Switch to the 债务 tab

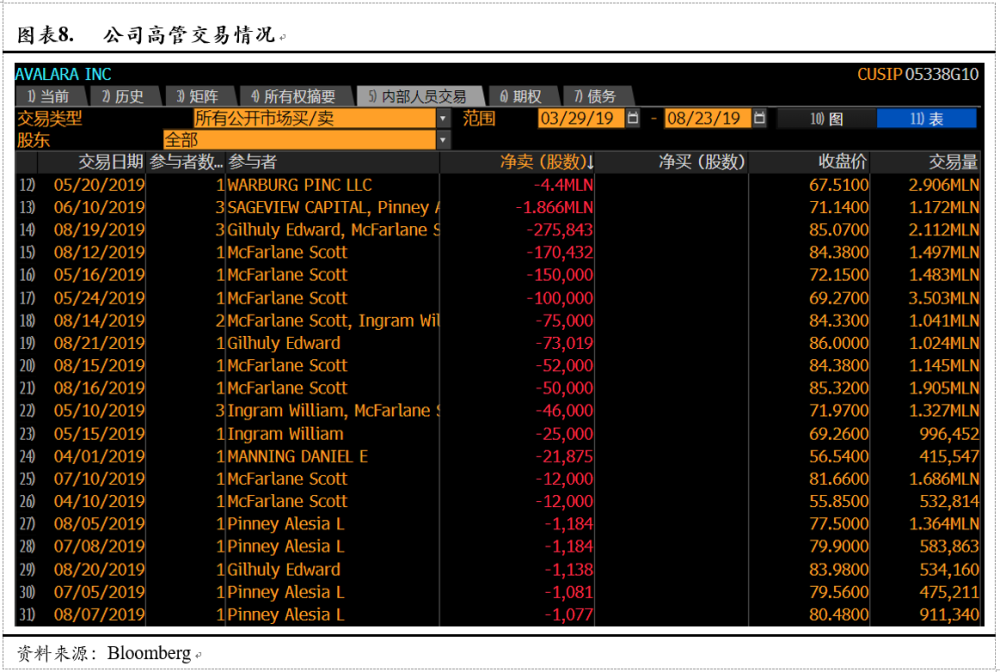pyautogui.click(x=596, y=96)
